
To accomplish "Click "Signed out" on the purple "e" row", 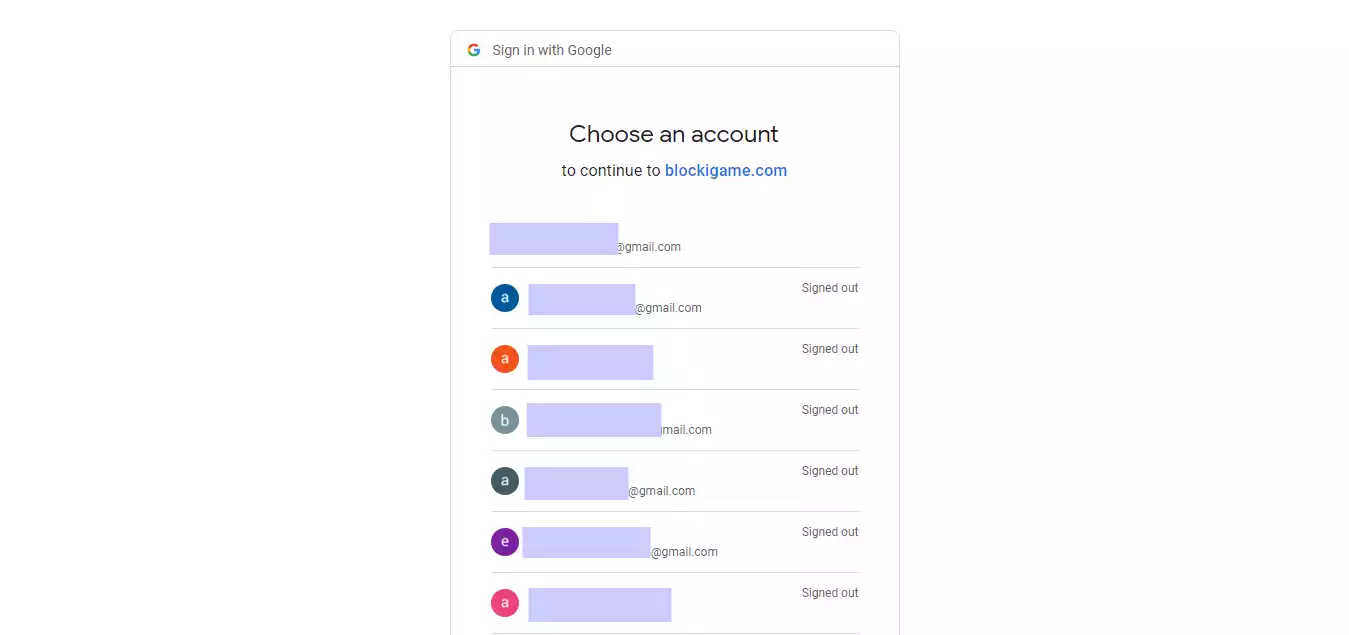I will (x=830, y=532).
